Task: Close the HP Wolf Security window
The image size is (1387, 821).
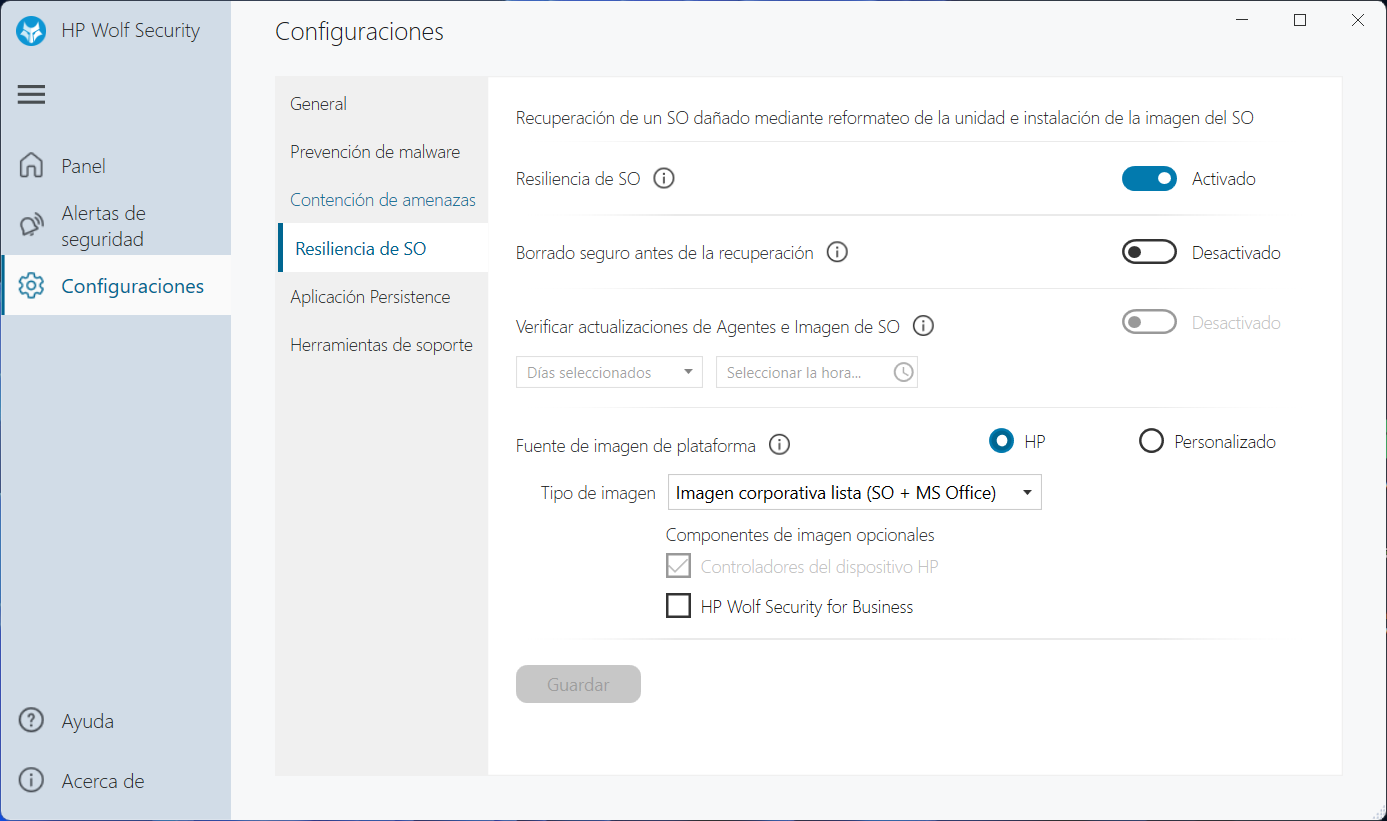Action: [1358, 20]
